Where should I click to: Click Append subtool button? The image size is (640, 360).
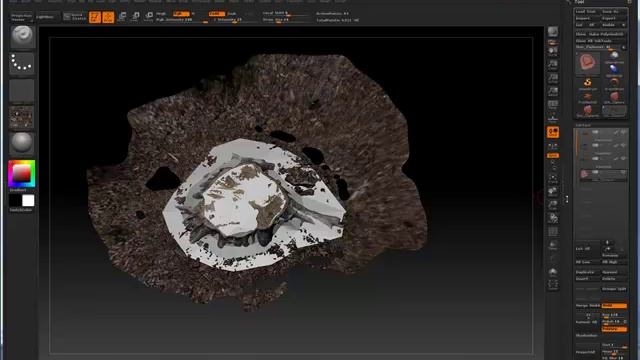pos(614,272)
